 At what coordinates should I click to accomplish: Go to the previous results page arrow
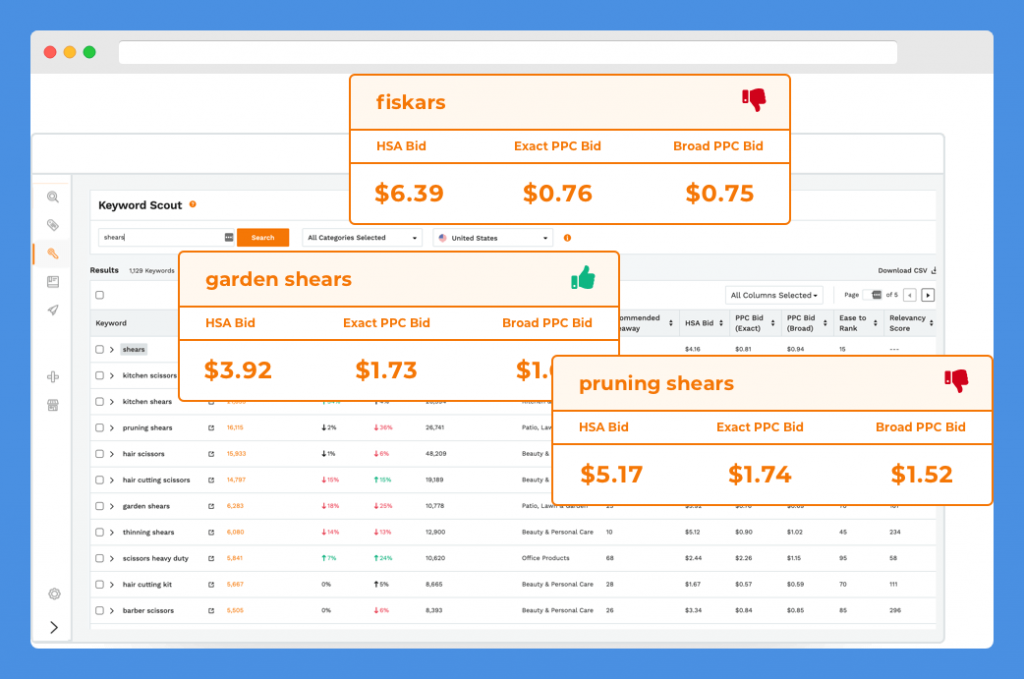click(910, 295)
